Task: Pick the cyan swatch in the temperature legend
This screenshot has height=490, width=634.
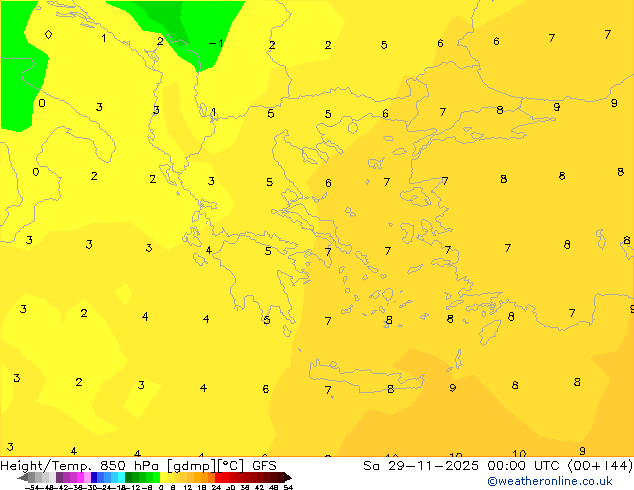Action: pos(121,478)
